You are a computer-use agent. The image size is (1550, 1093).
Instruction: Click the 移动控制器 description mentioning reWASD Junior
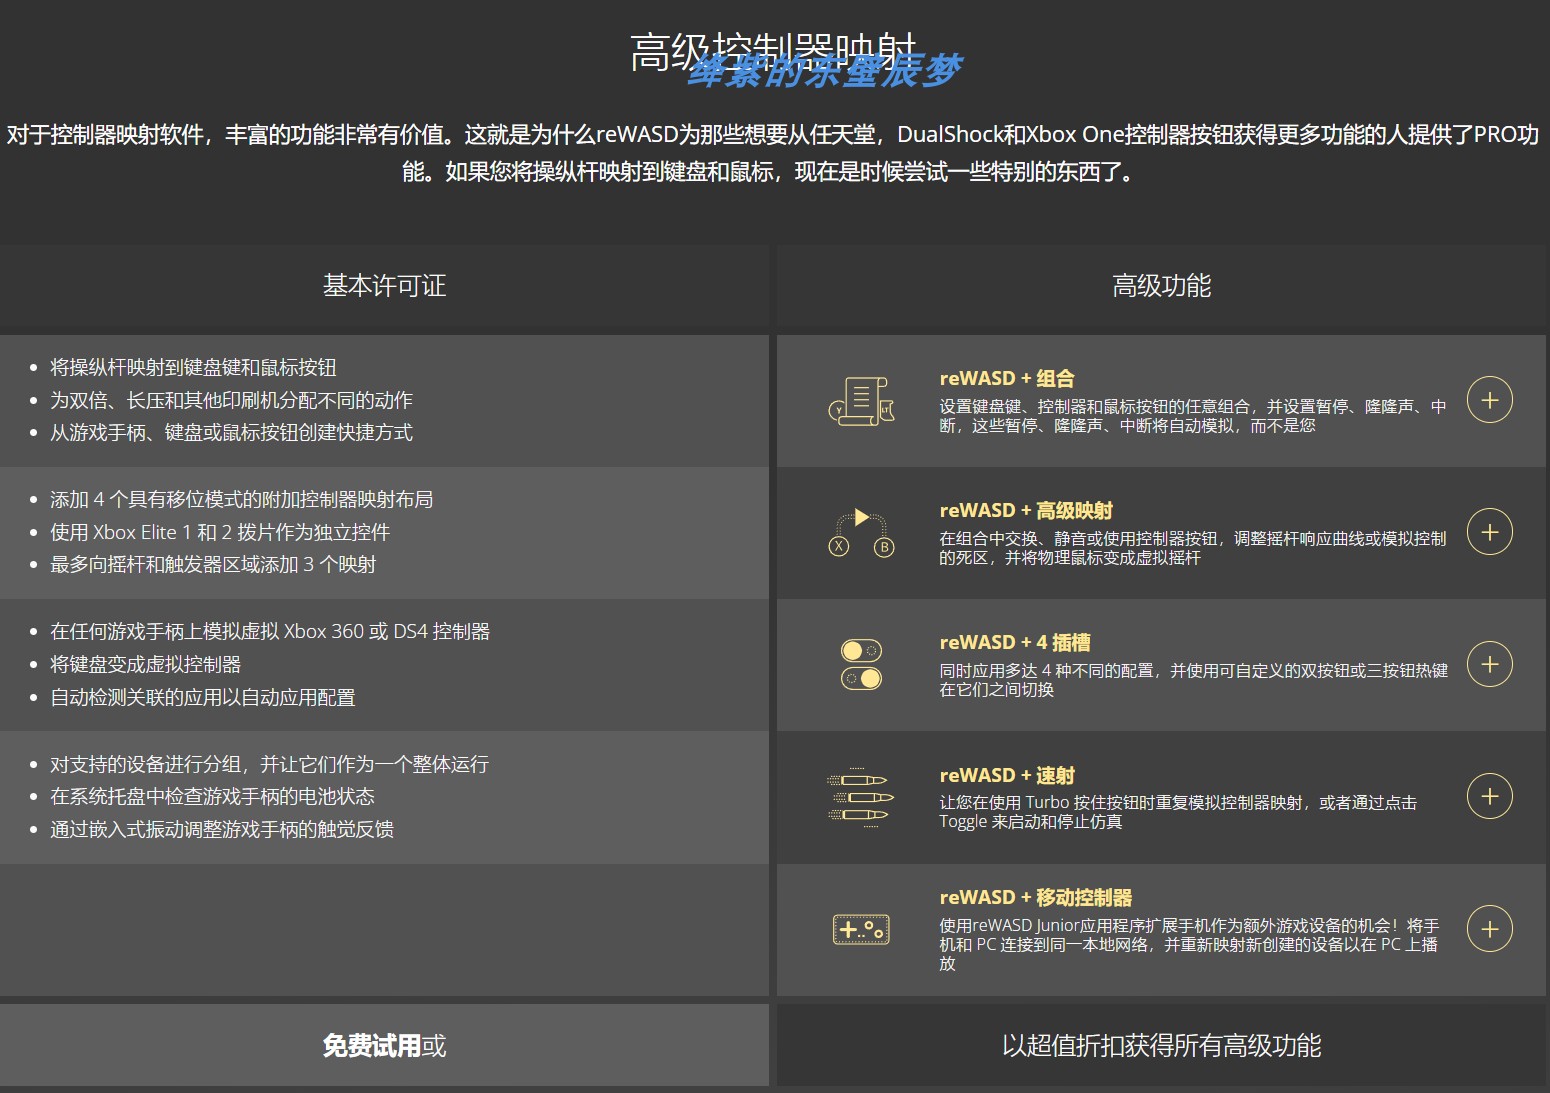coord(1189,944)
